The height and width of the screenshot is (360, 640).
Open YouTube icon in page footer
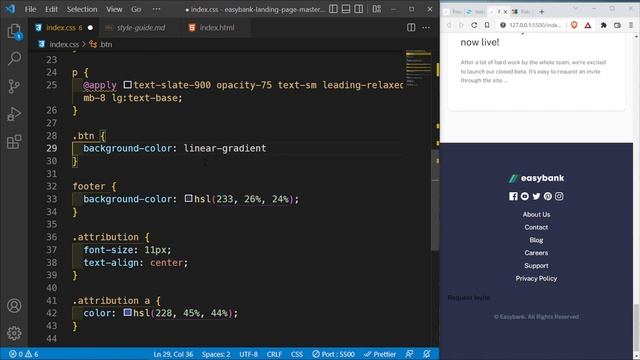pos(524,196)
